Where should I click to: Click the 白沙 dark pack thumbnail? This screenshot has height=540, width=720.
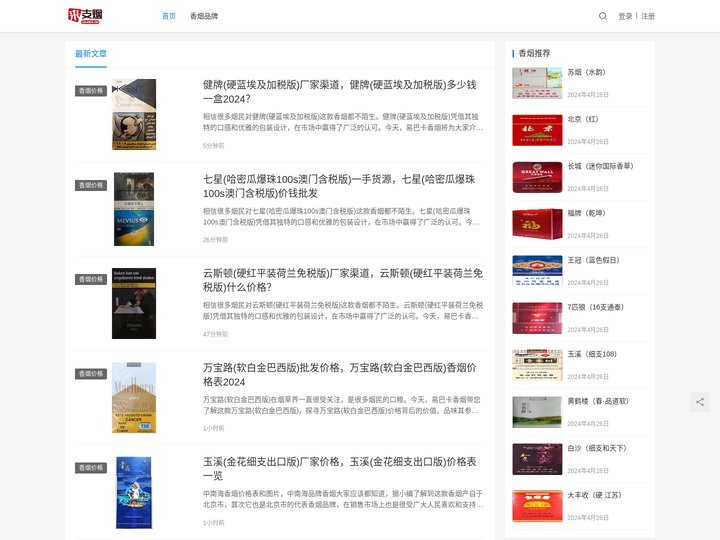point(537,459)
